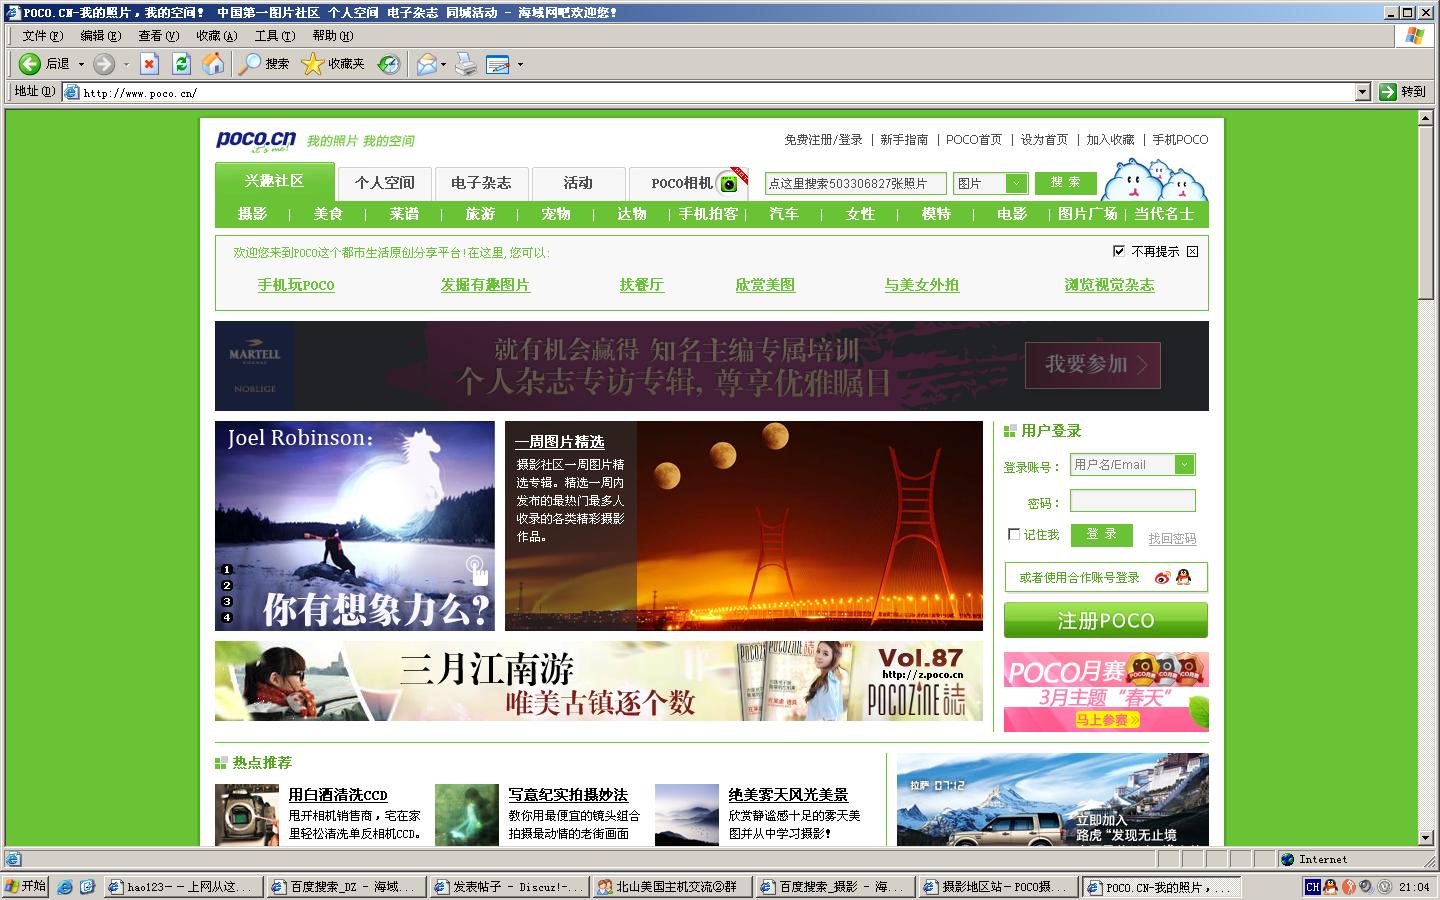Click the Edit page toolbar icon
The height and width of the screenshot is (900, 1440).
click(x=498, y=64)
